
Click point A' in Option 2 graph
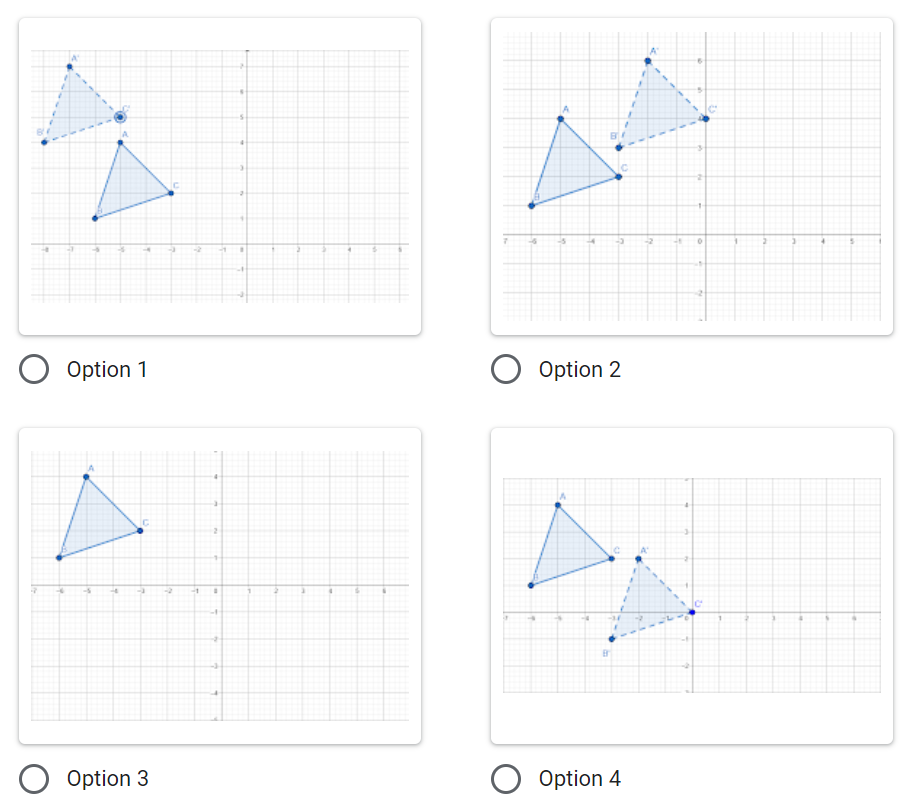point(648,61)
